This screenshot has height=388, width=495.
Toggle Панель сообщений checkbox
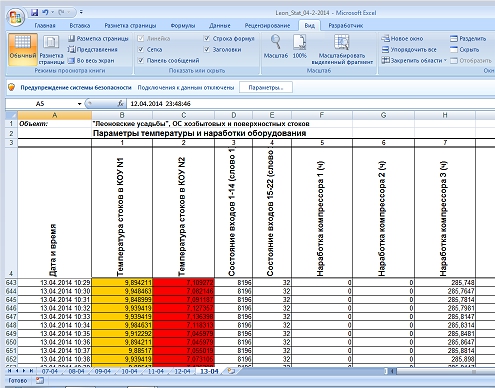(141, 61)
